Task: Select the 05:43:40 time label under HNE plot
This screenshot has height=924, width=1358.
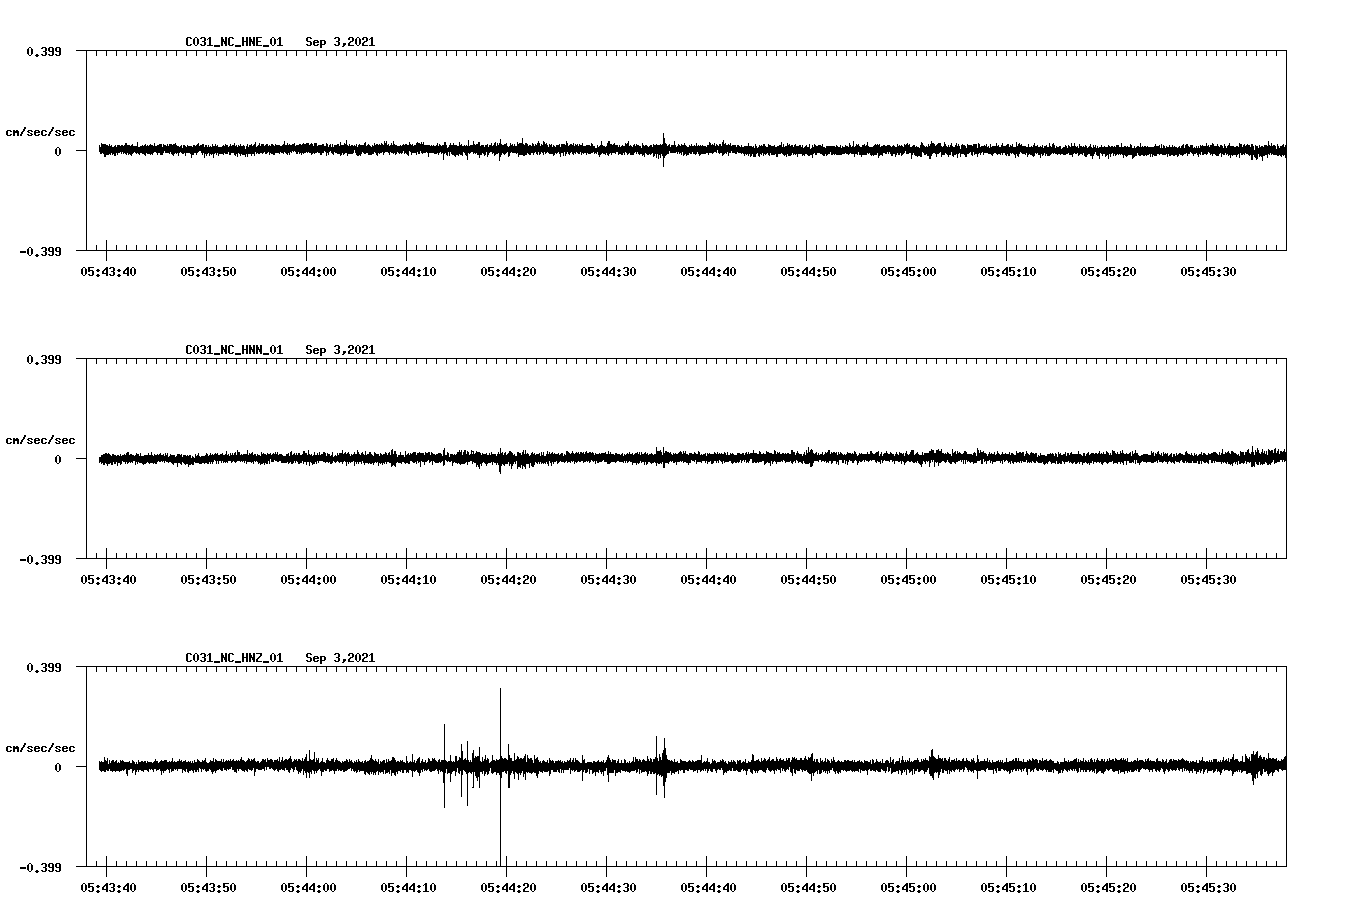Action: (108, 272)
